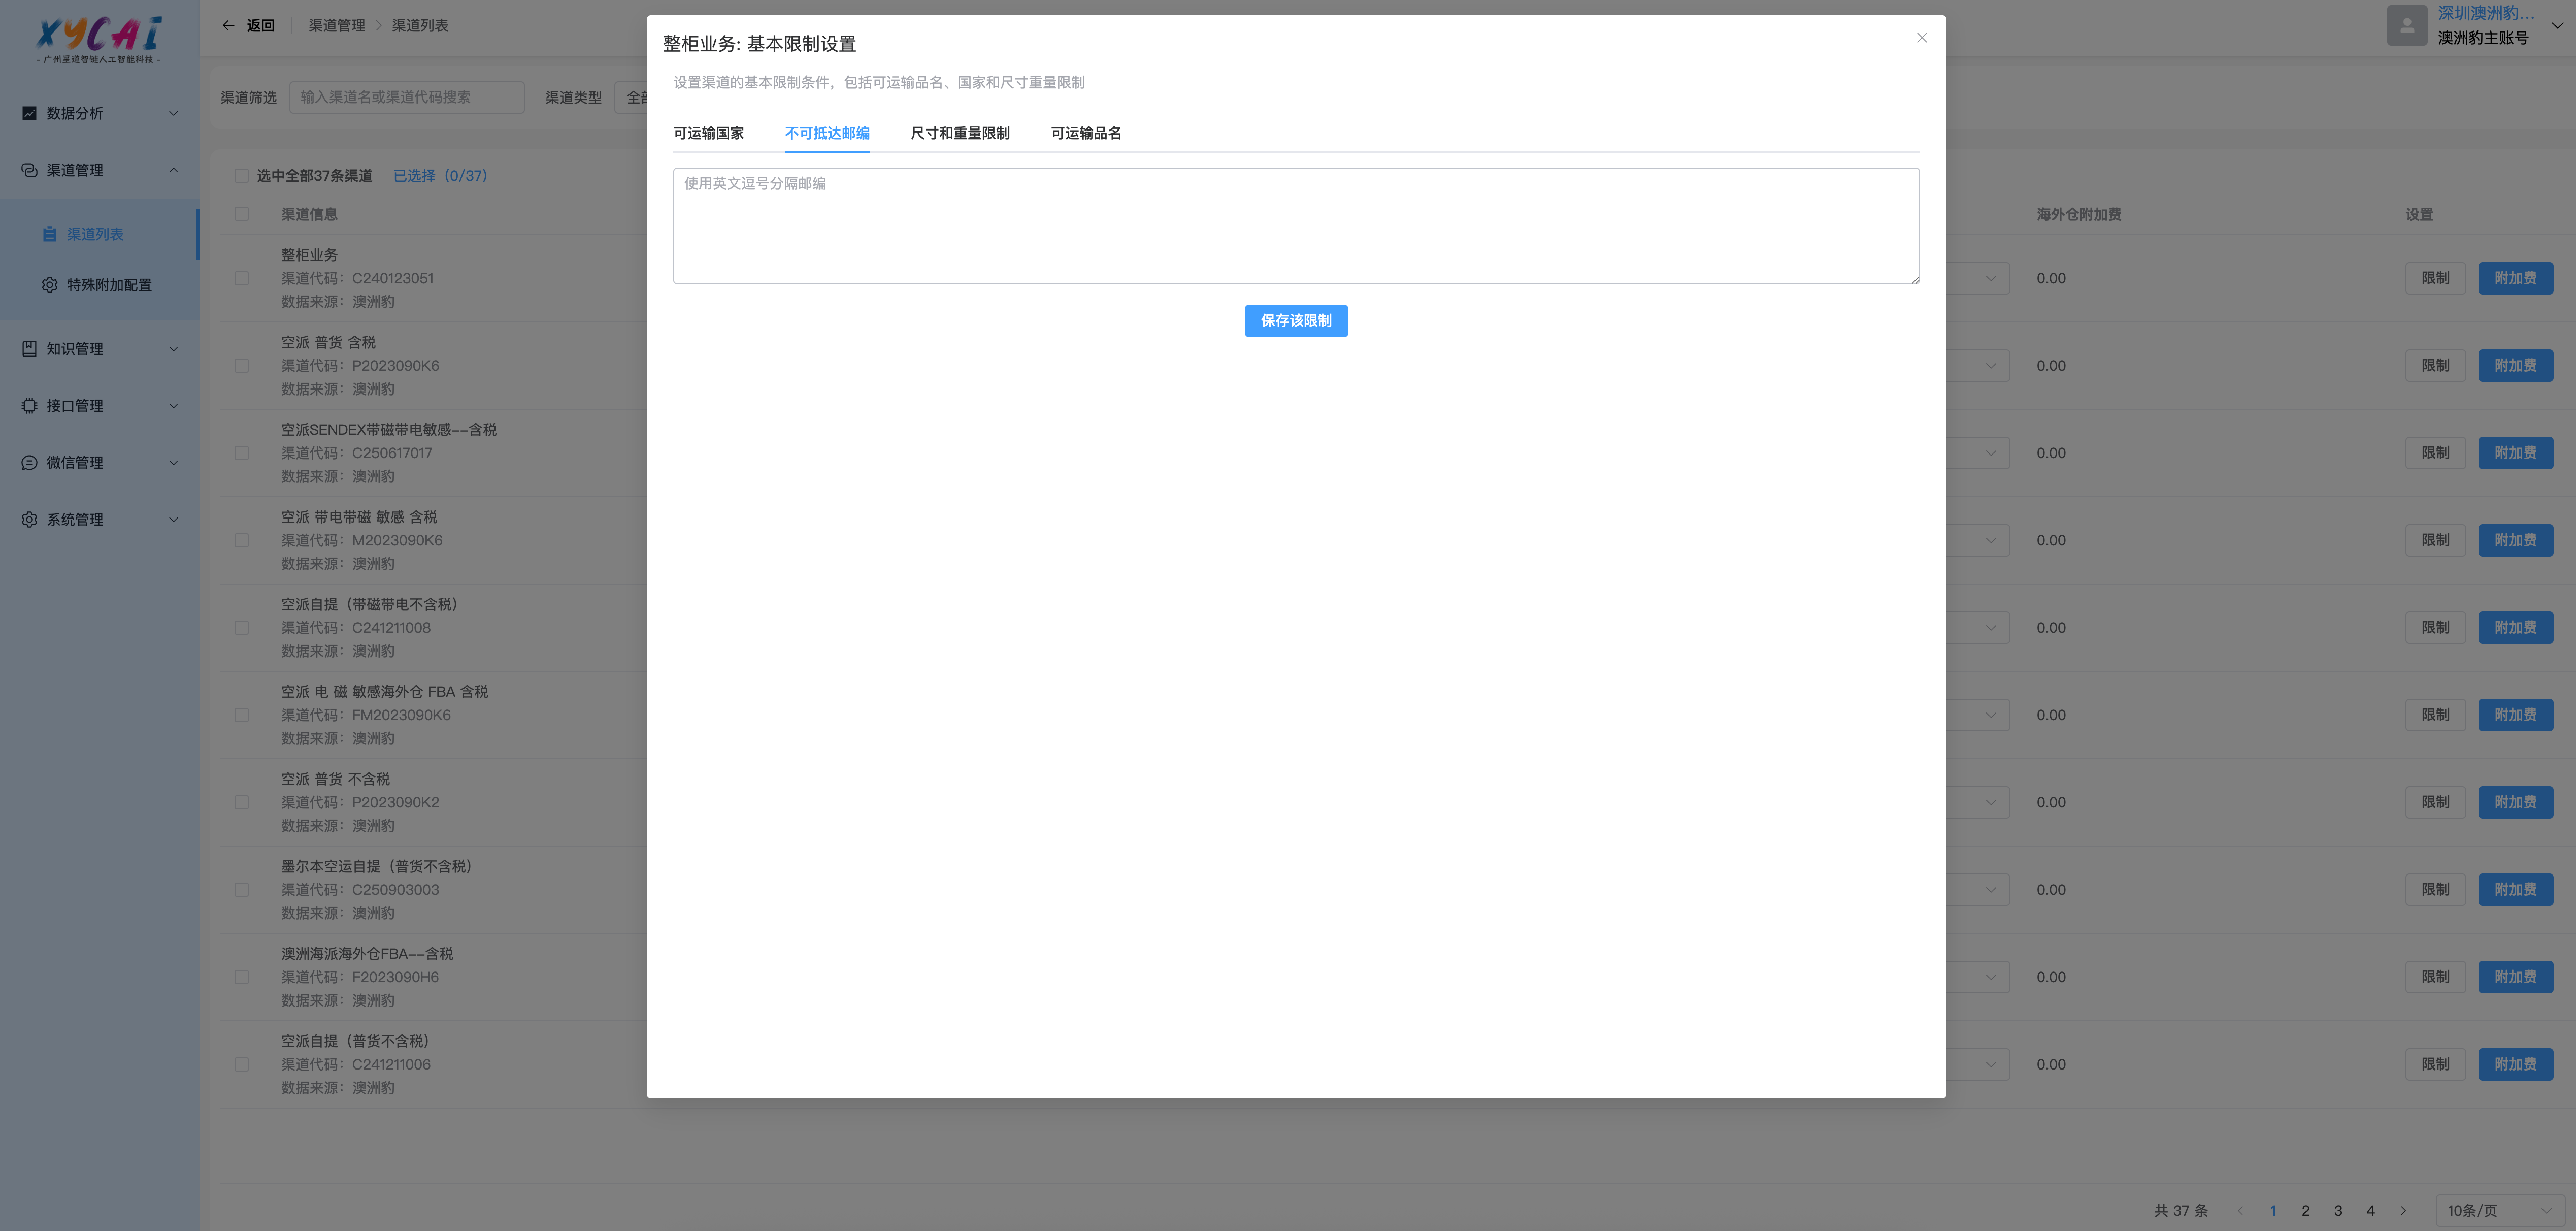Click the 特殊附加配置 gear icon
Screen dimensions: 2576x1231
[x=49, y=285]
